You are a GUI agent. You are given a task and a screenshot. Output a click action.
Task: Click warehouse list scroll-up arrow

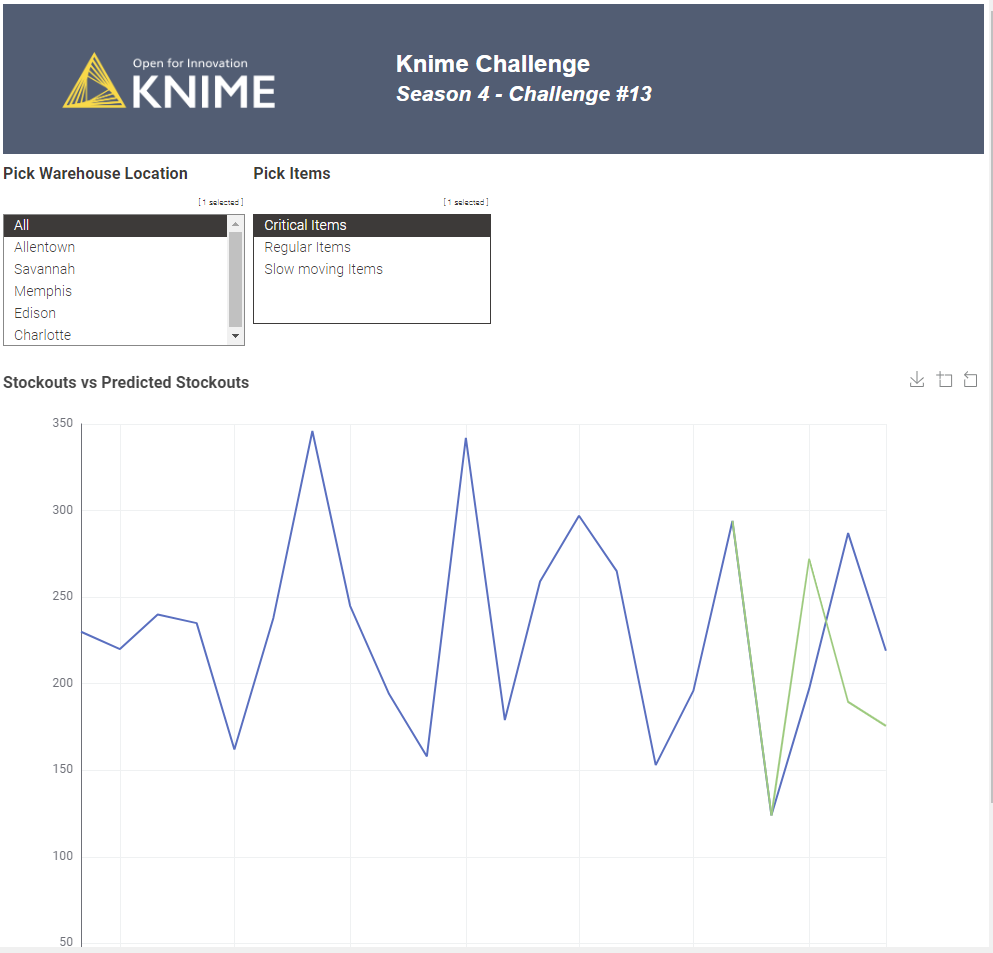[236, 224]
